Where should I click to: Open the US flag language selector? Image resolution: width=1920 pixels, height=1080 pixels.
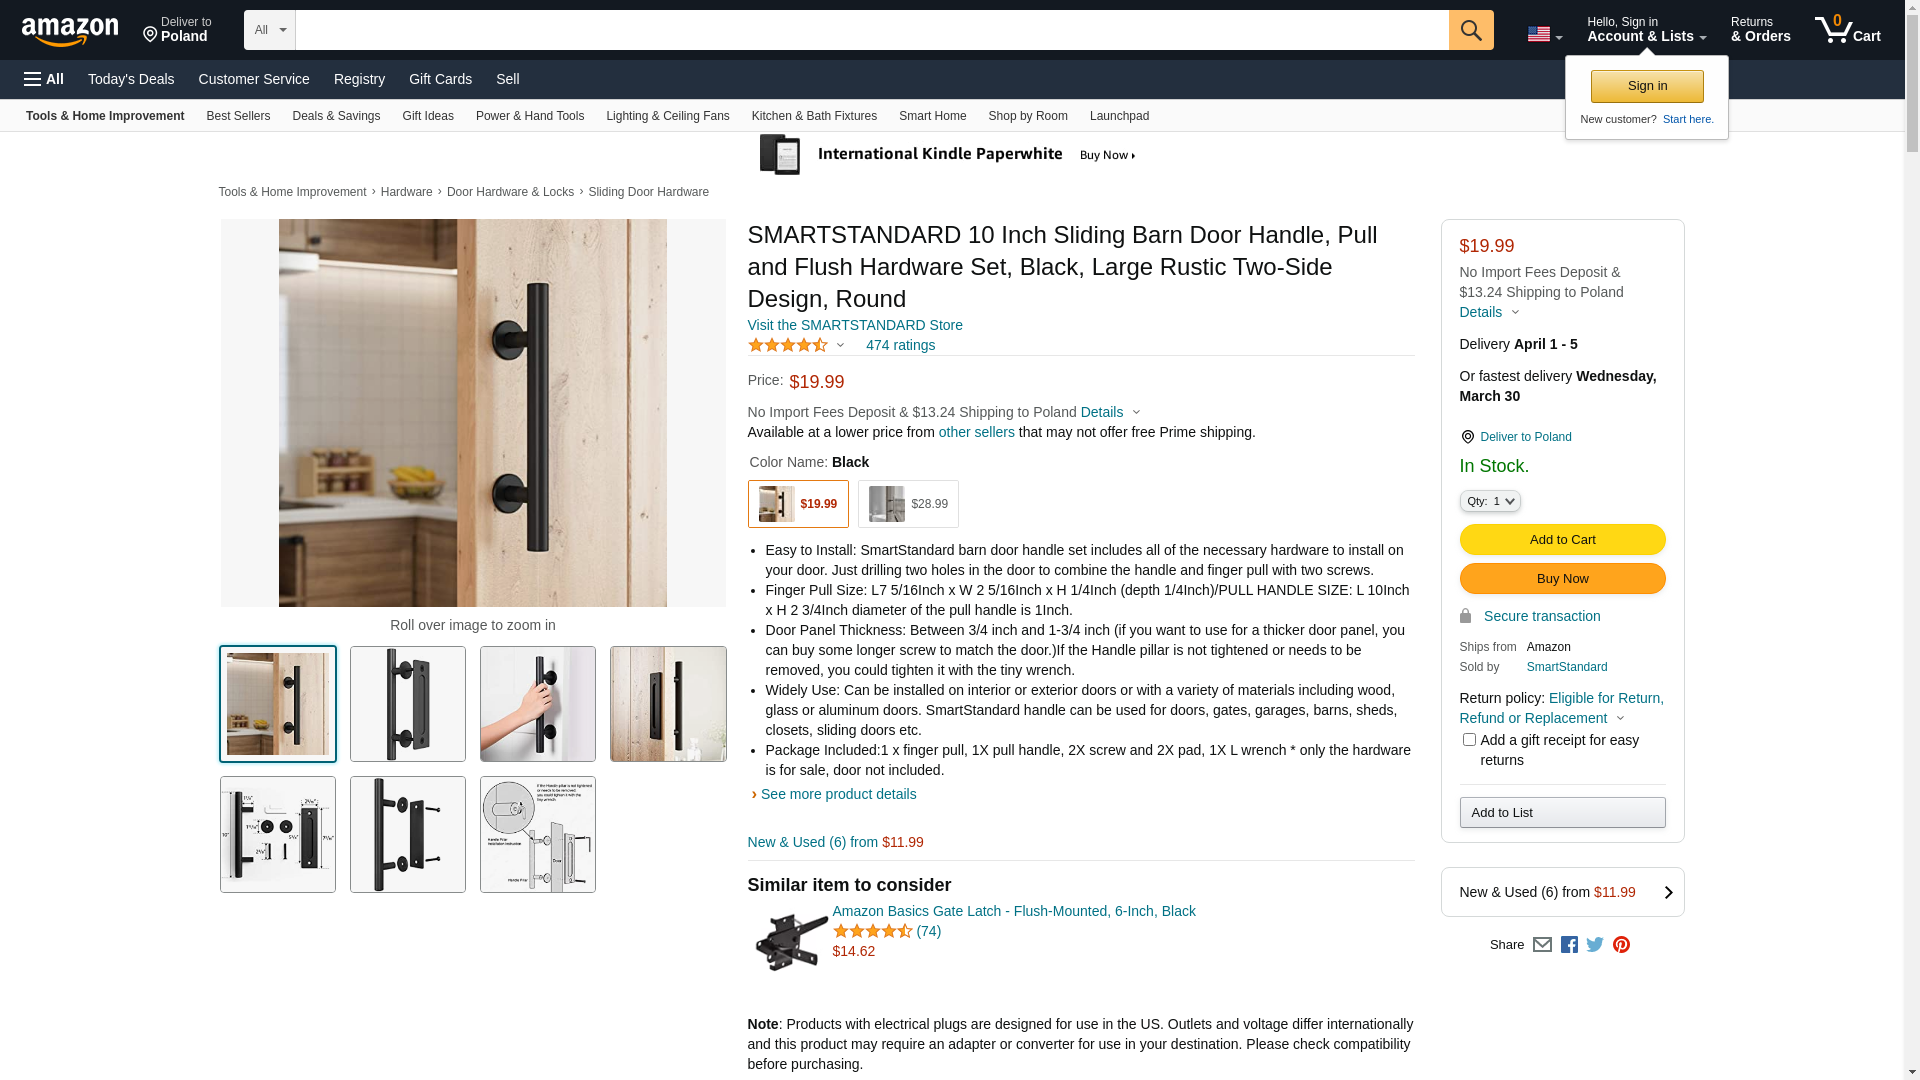click(1544, 34)
